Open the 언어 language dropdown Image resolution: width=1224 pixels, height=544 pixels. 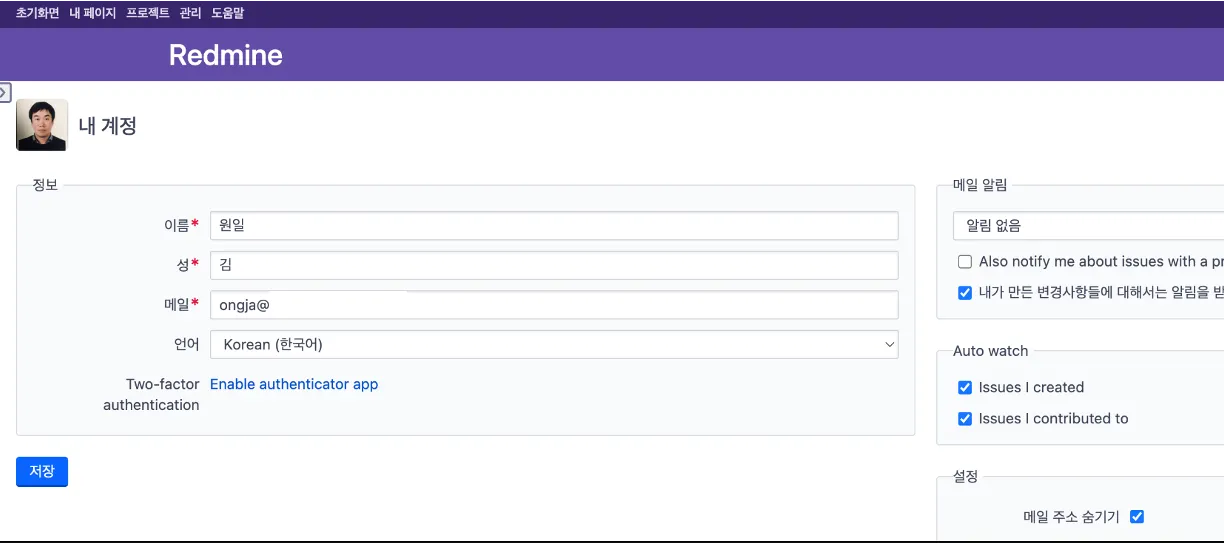click(x=554, y=344)
